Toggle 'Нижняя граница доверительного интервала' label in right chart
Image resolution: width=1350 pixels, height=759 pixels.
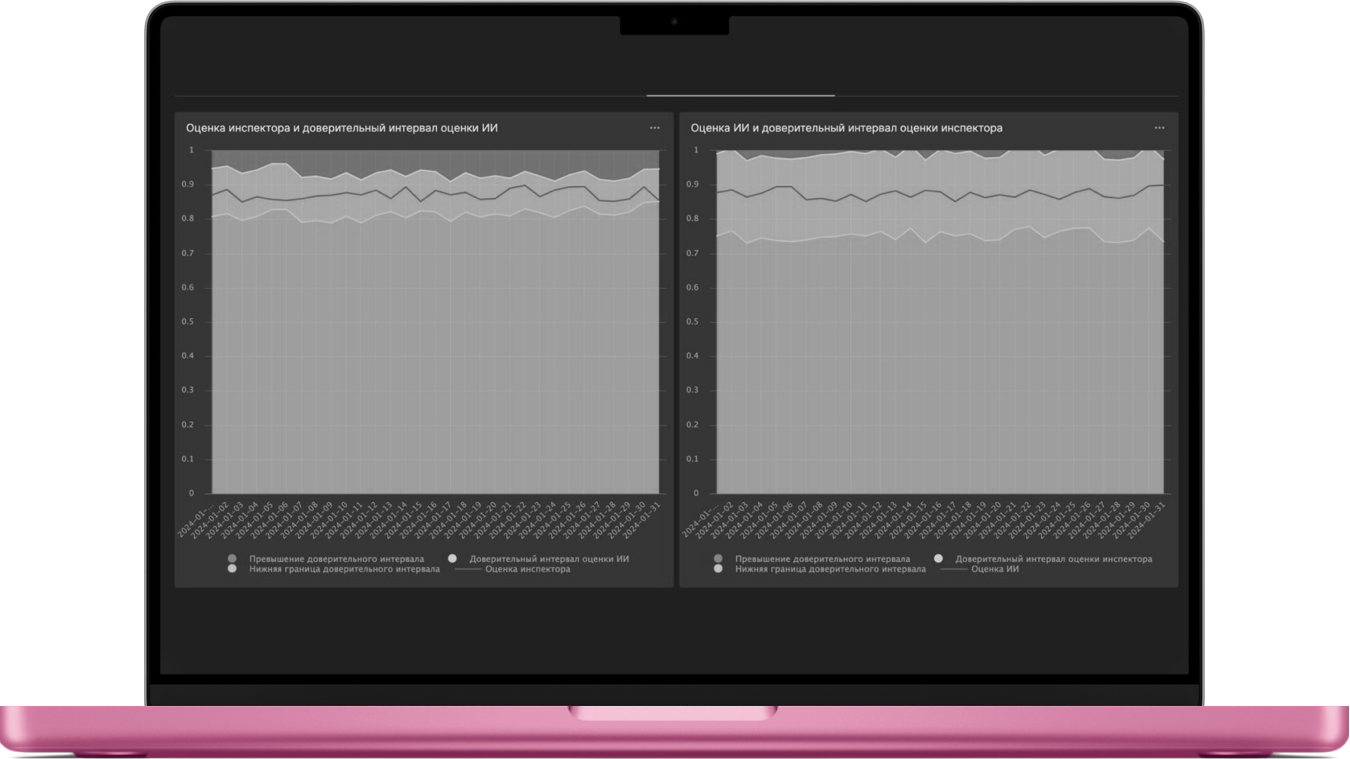(x=830, y=569)
